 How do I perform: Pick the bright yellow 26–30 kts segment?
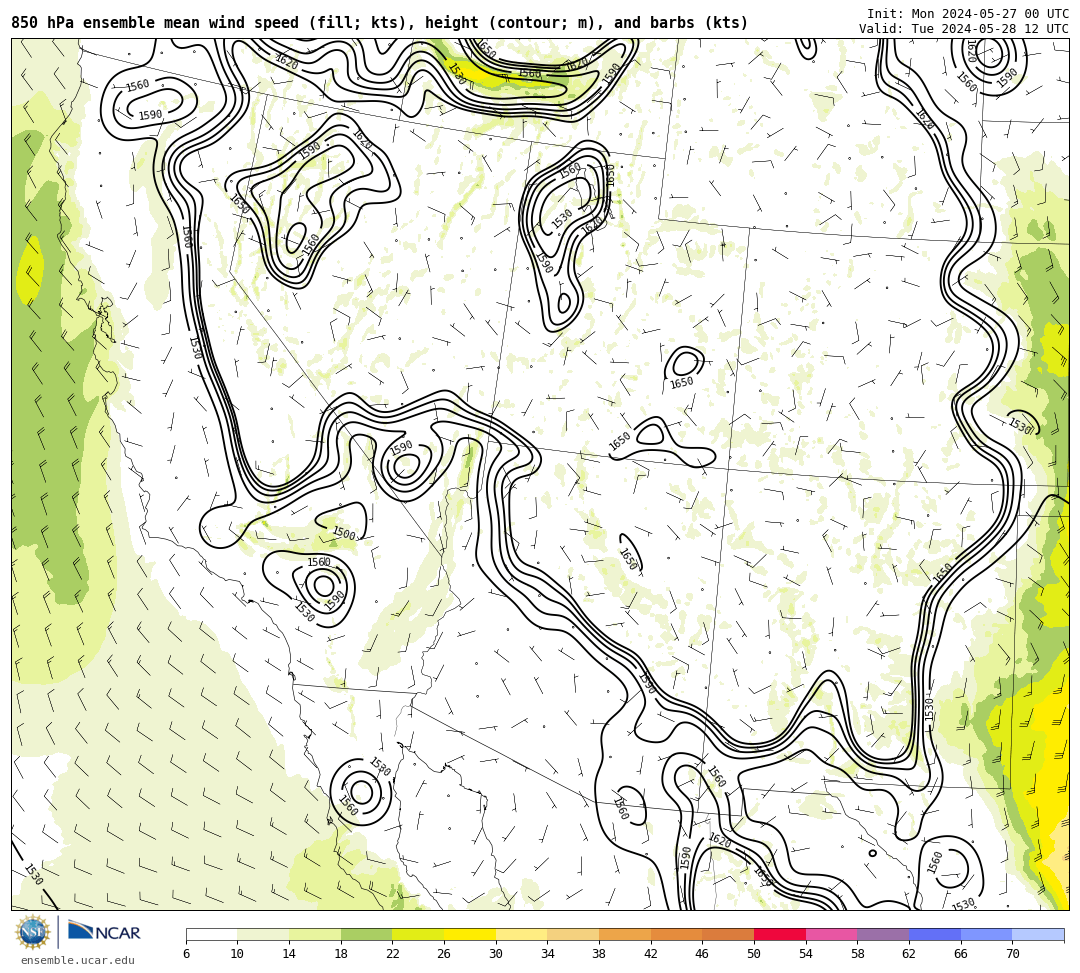pos(470,934)
